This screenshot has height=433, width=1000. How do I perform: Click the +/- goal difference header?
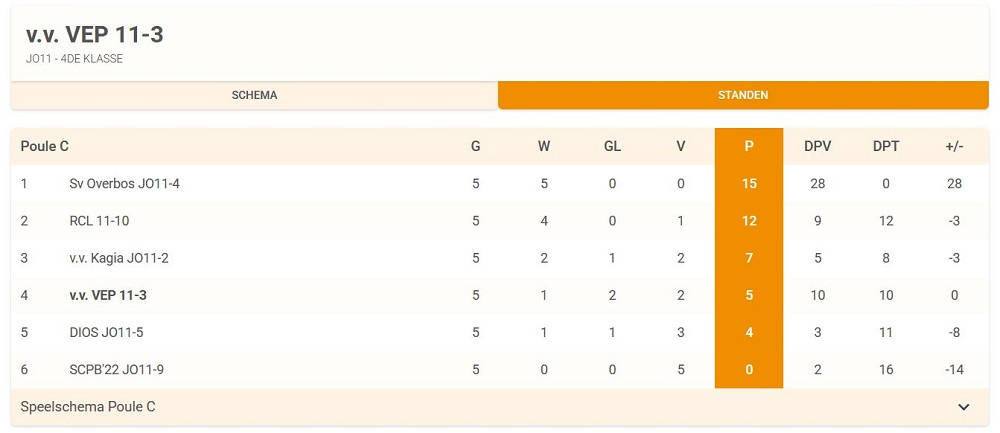click(x=954, y=146)
